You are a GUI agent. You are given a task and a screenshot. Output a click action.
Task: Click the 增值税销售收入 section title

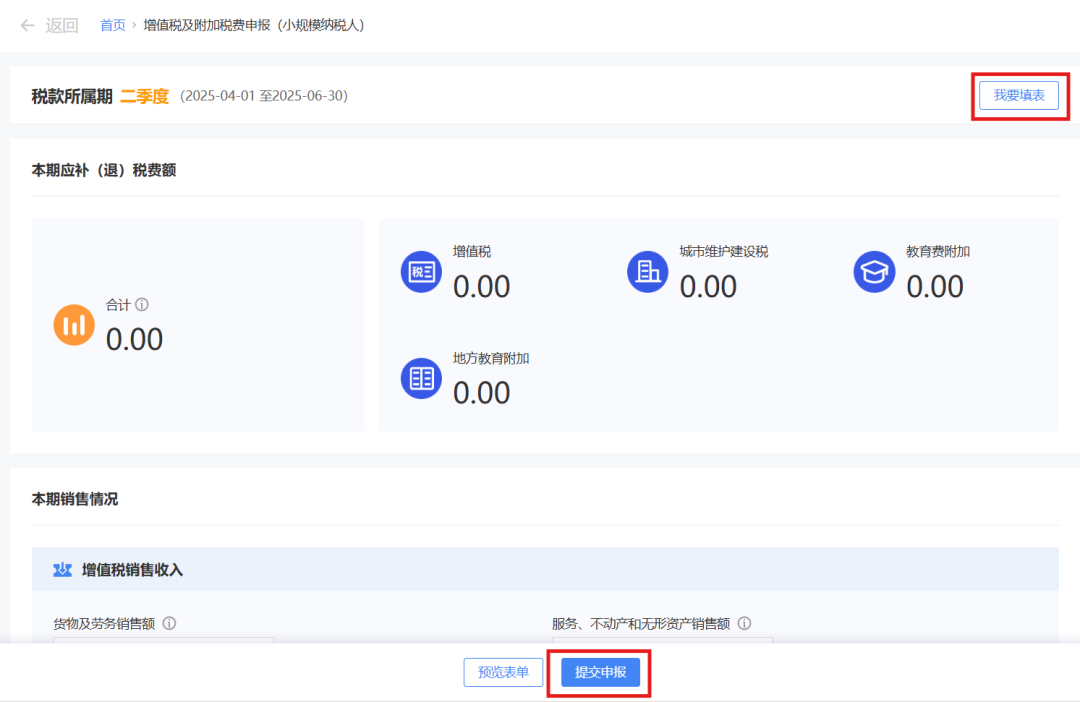tap(132, 570)
